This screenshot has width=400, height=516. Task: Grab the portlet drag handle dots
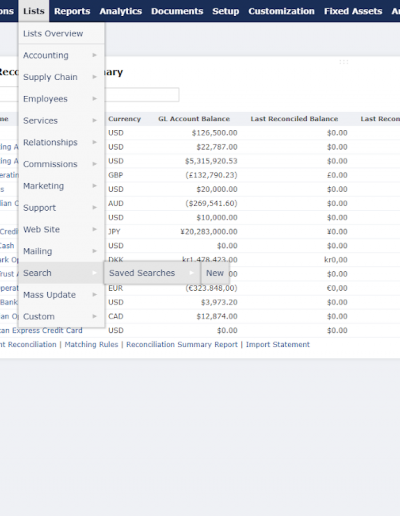click(344, 62)
